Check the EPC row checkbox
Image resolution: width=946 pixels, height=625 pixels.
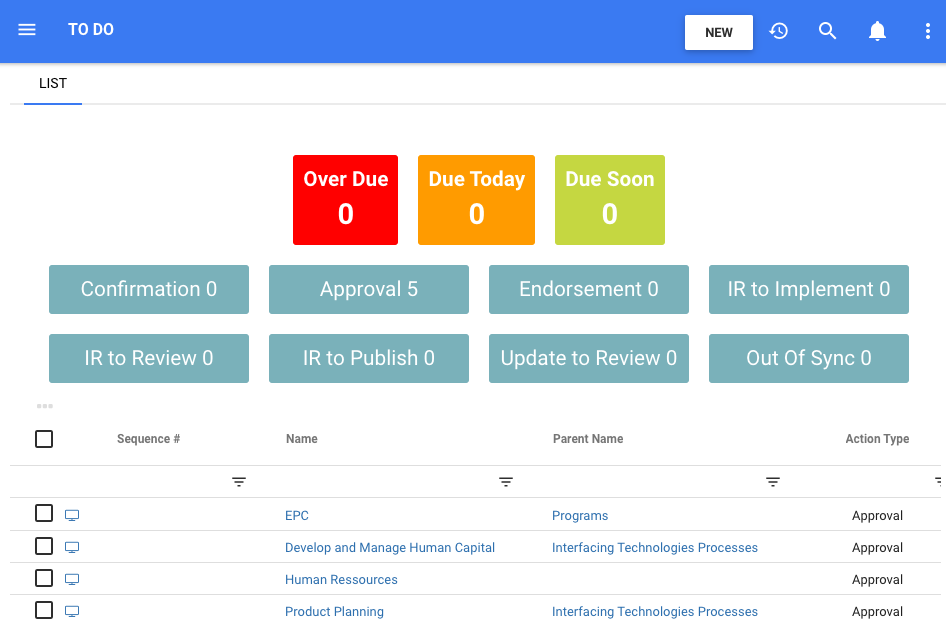pos(44,514)
